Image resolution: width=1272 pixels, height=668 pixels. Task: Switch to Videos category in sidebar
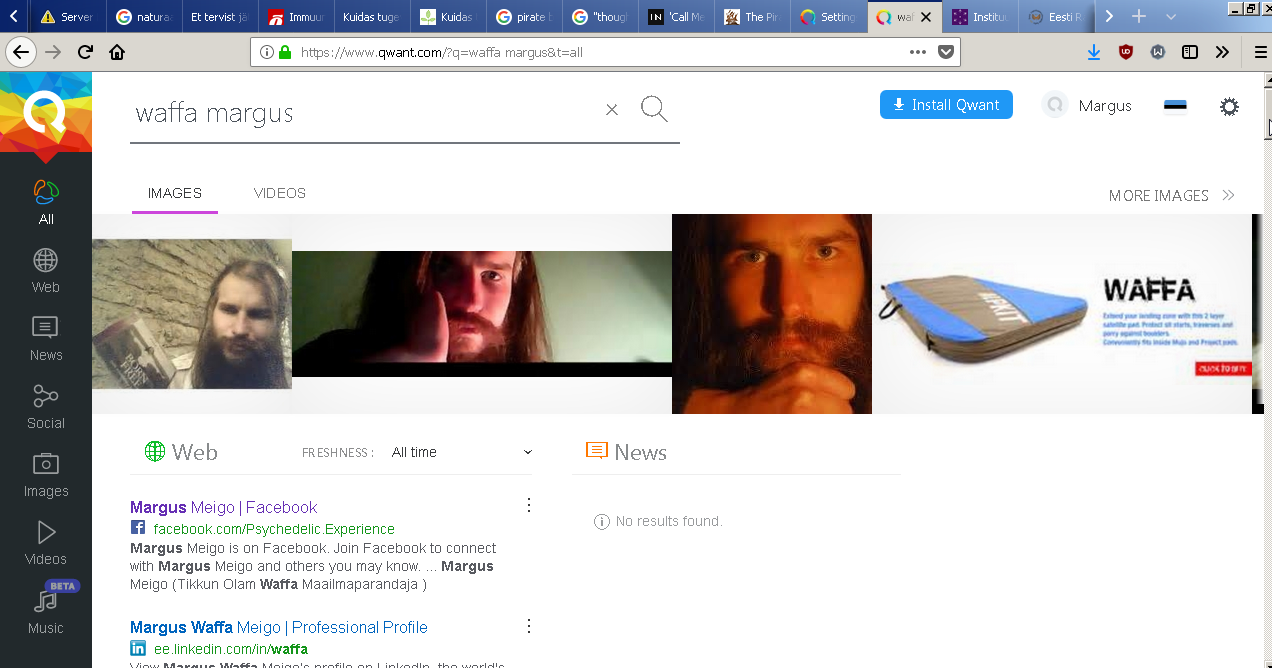click(x=46, y=543)
